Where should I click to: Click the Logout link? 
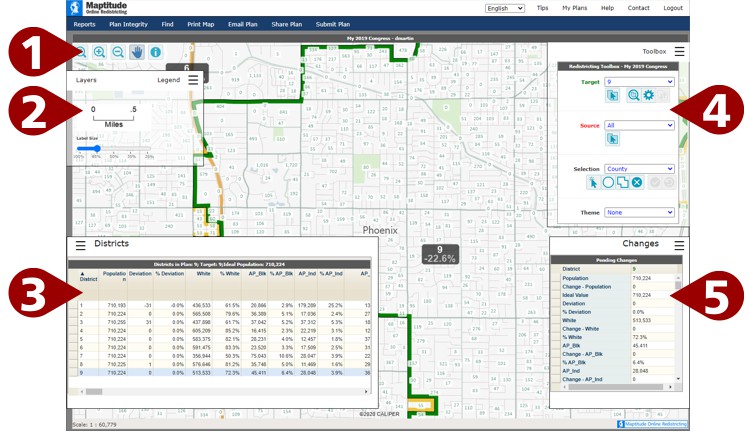pos(673,8)
